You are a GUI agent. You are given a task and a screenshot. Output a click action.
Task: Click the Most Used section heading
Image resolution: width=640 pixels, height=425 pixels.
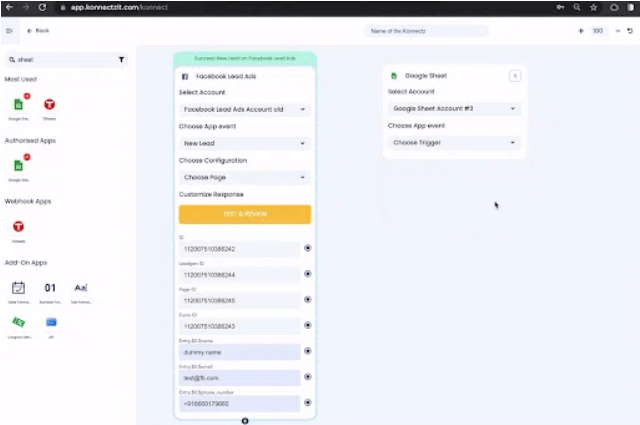(20, 79)
